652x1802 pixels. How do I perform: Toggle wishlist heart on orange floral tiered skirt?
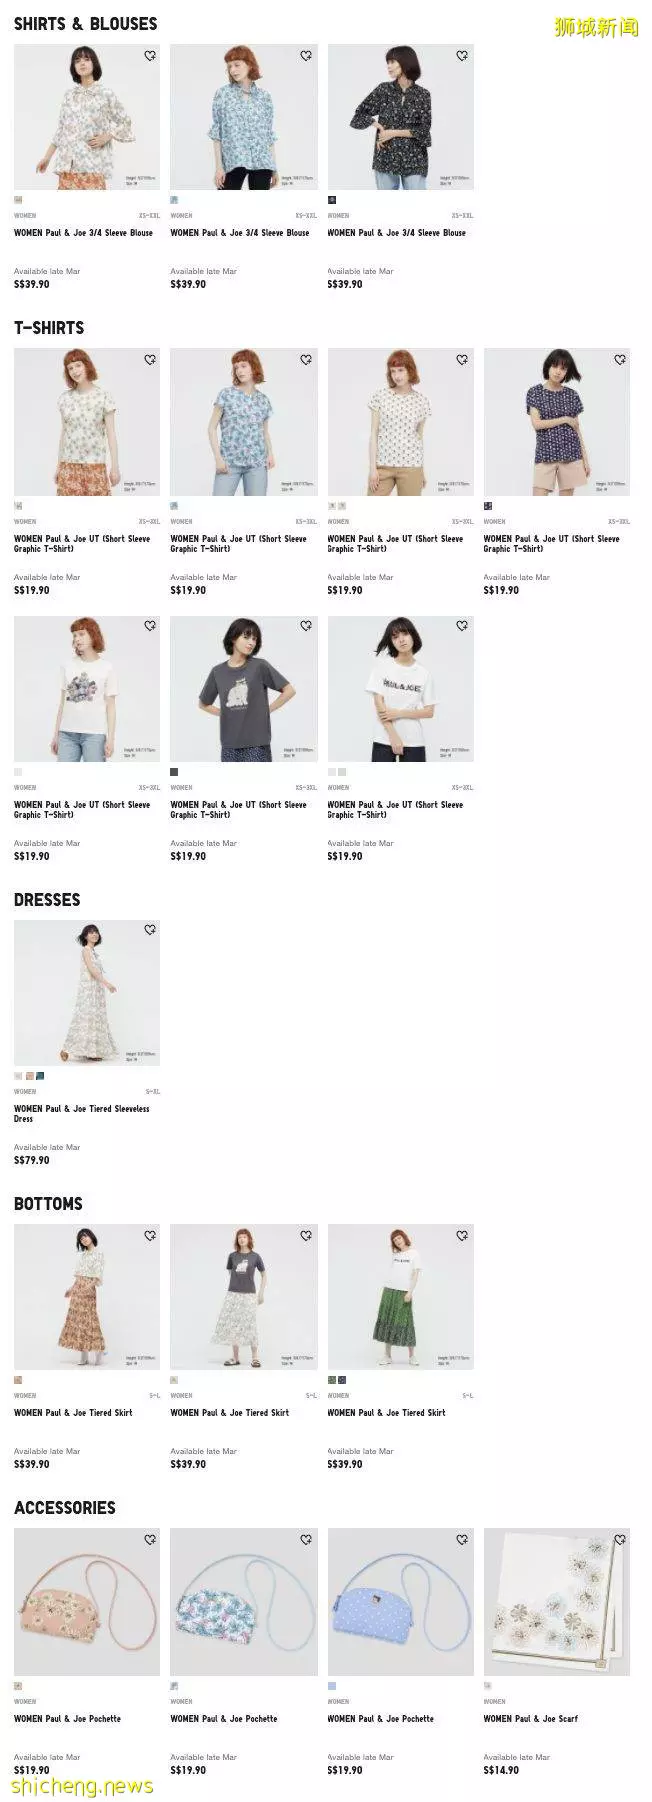pyautogui.click(x=149, y=1236)
